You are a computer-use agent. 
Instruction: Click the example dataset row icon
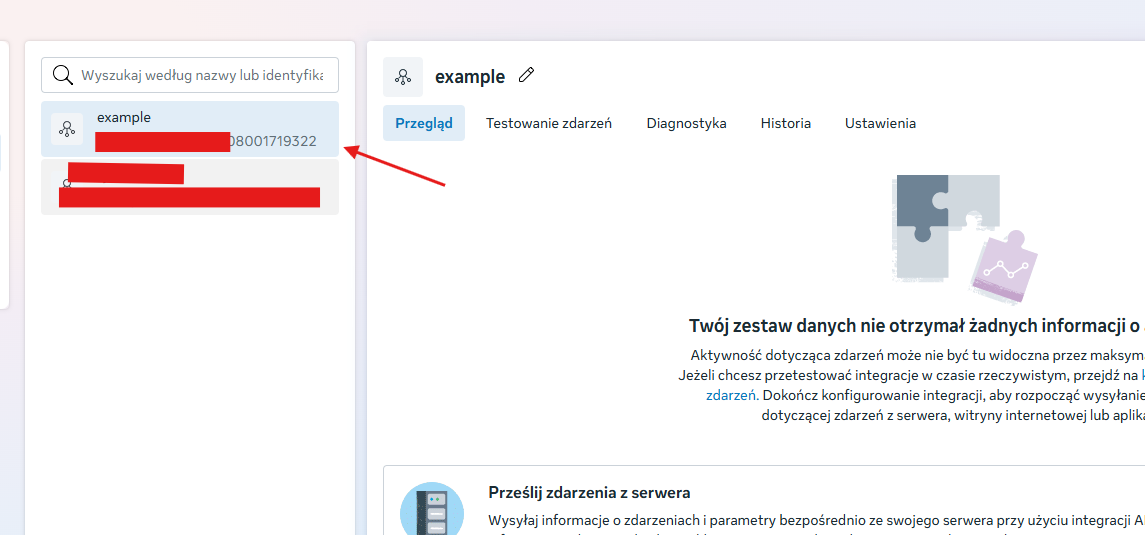point(67,129)
